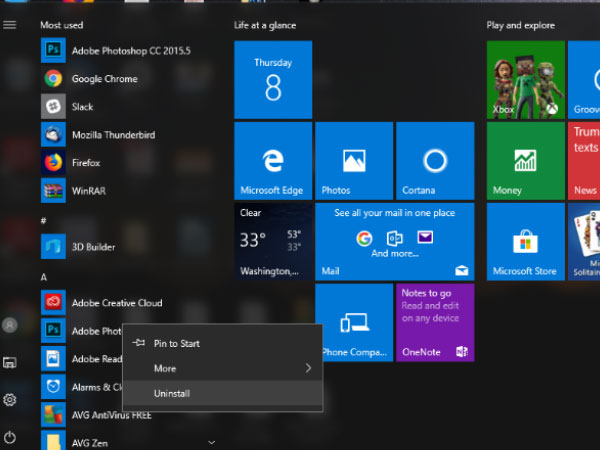Click the Washington weather tile
Viewport: 600px width, 450px height.
point(272,241)
